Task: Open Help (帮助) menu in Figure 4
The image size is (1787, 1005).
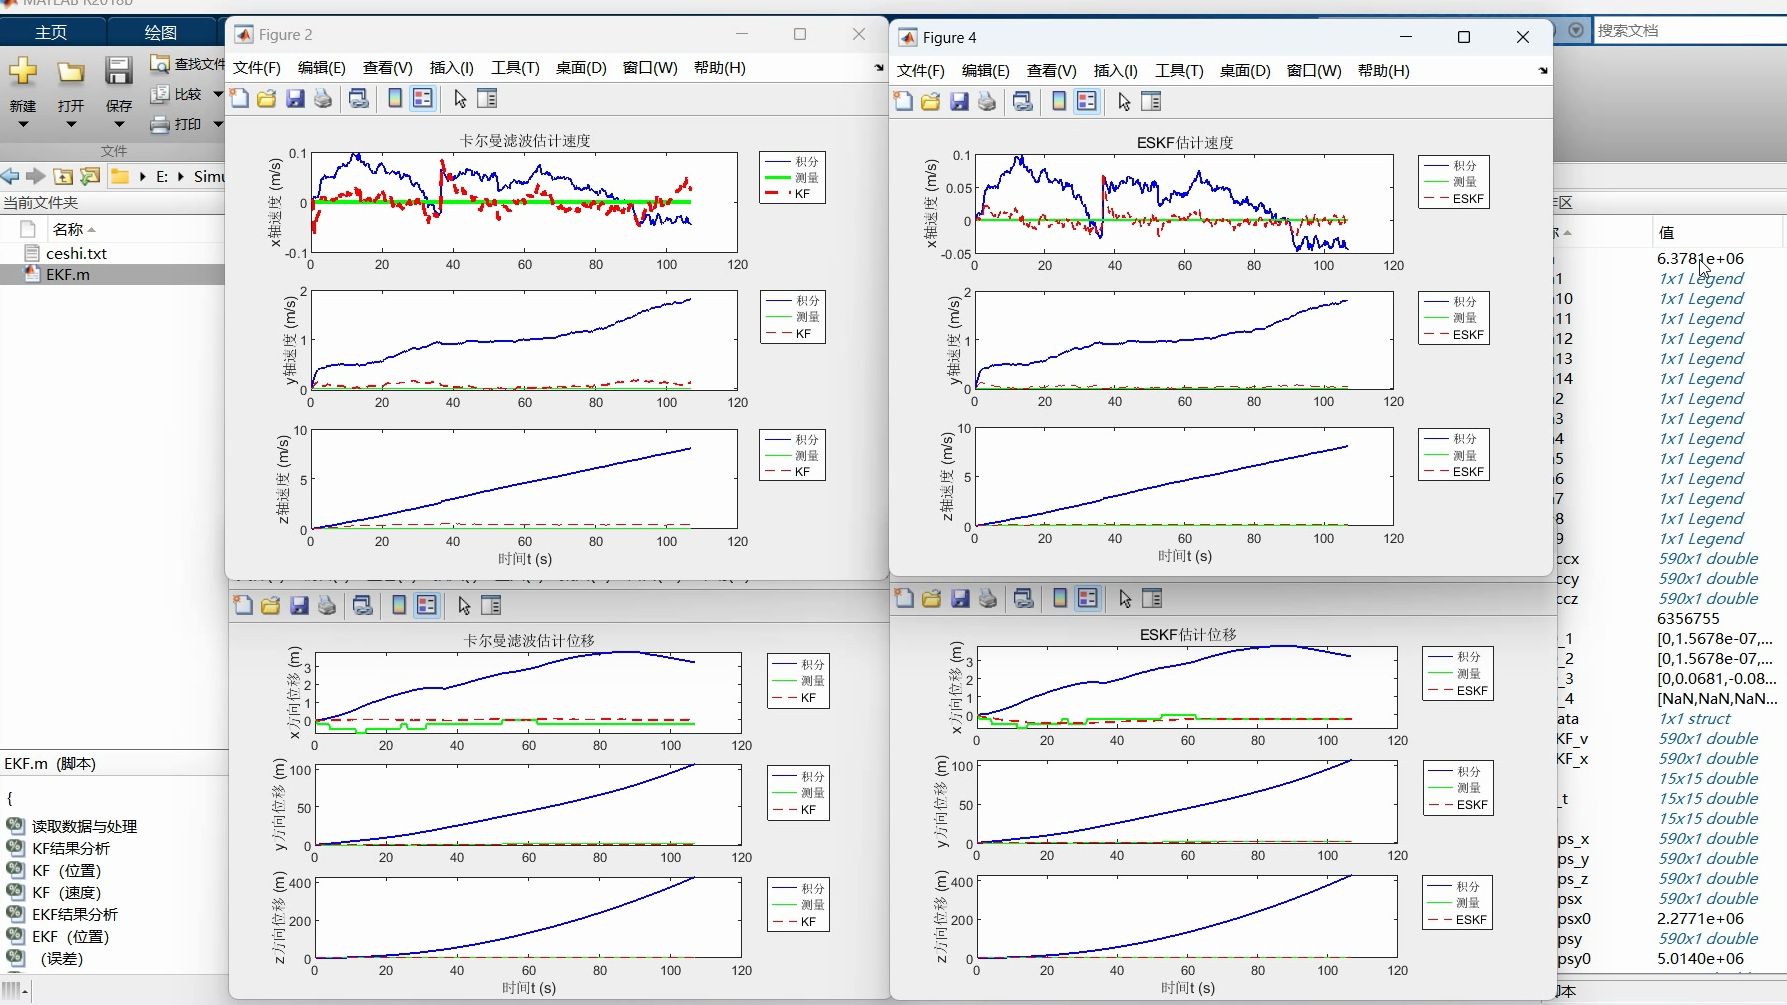Action: click(1384, 70)
